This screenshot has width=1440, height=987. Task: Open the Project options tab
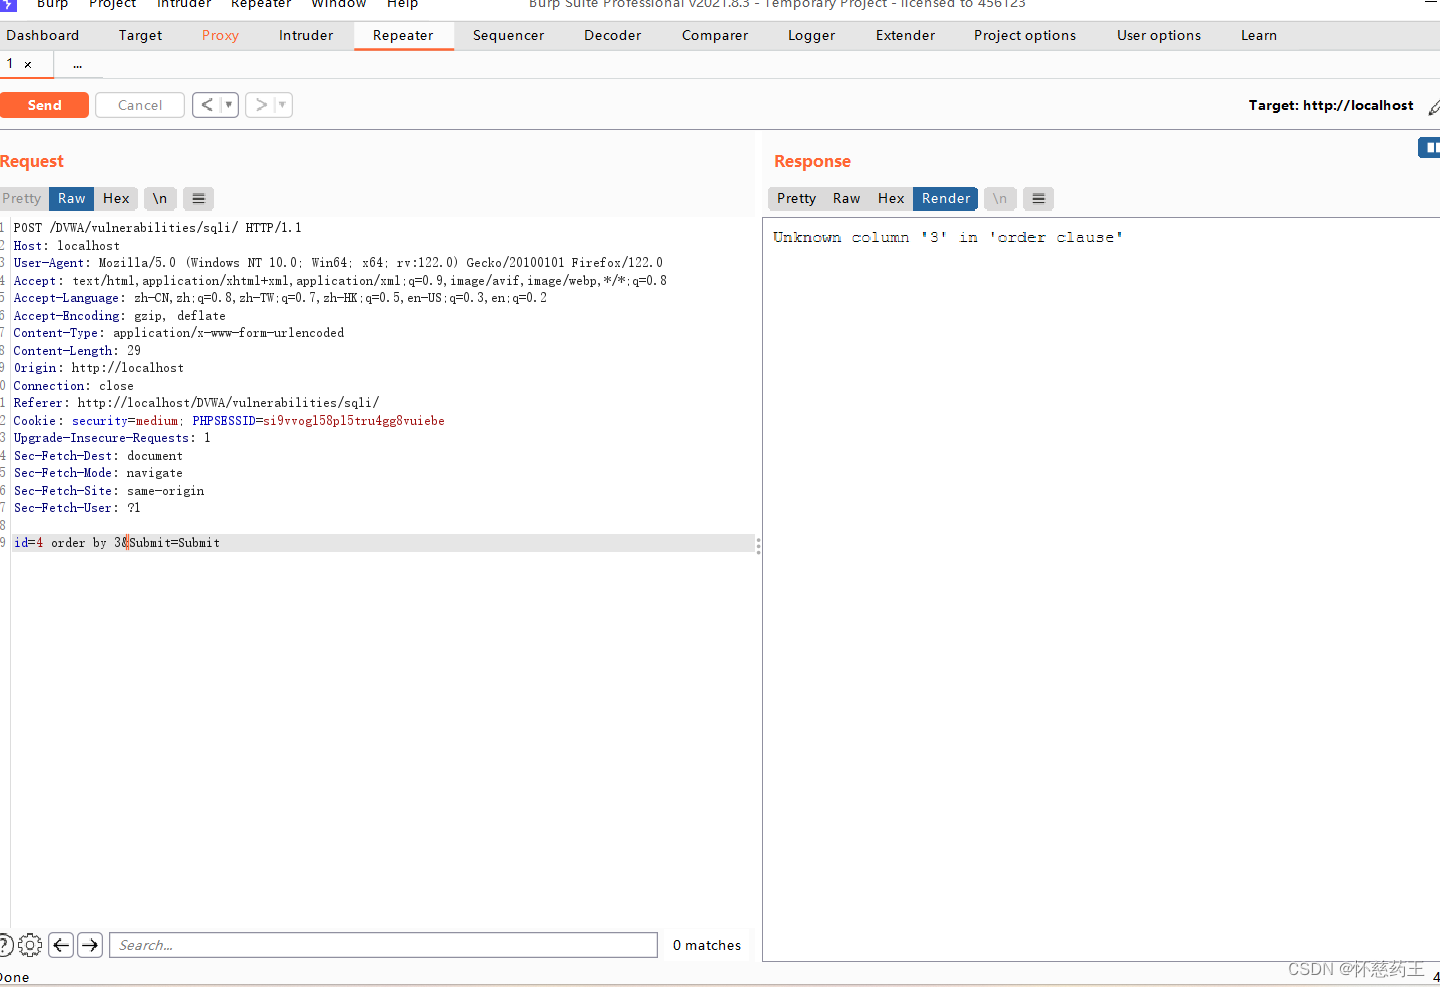coord(1025,35)
